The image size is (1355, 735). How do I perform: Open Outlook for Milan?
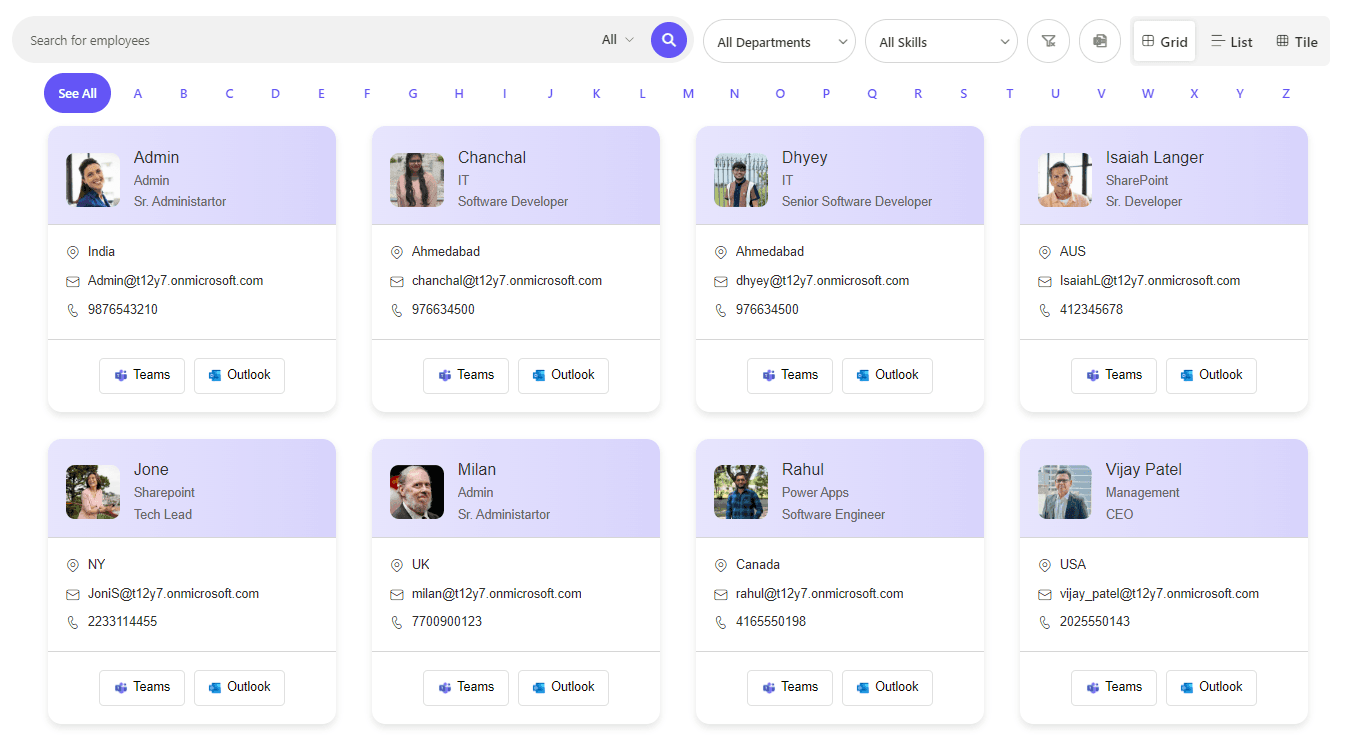[563, 687]
